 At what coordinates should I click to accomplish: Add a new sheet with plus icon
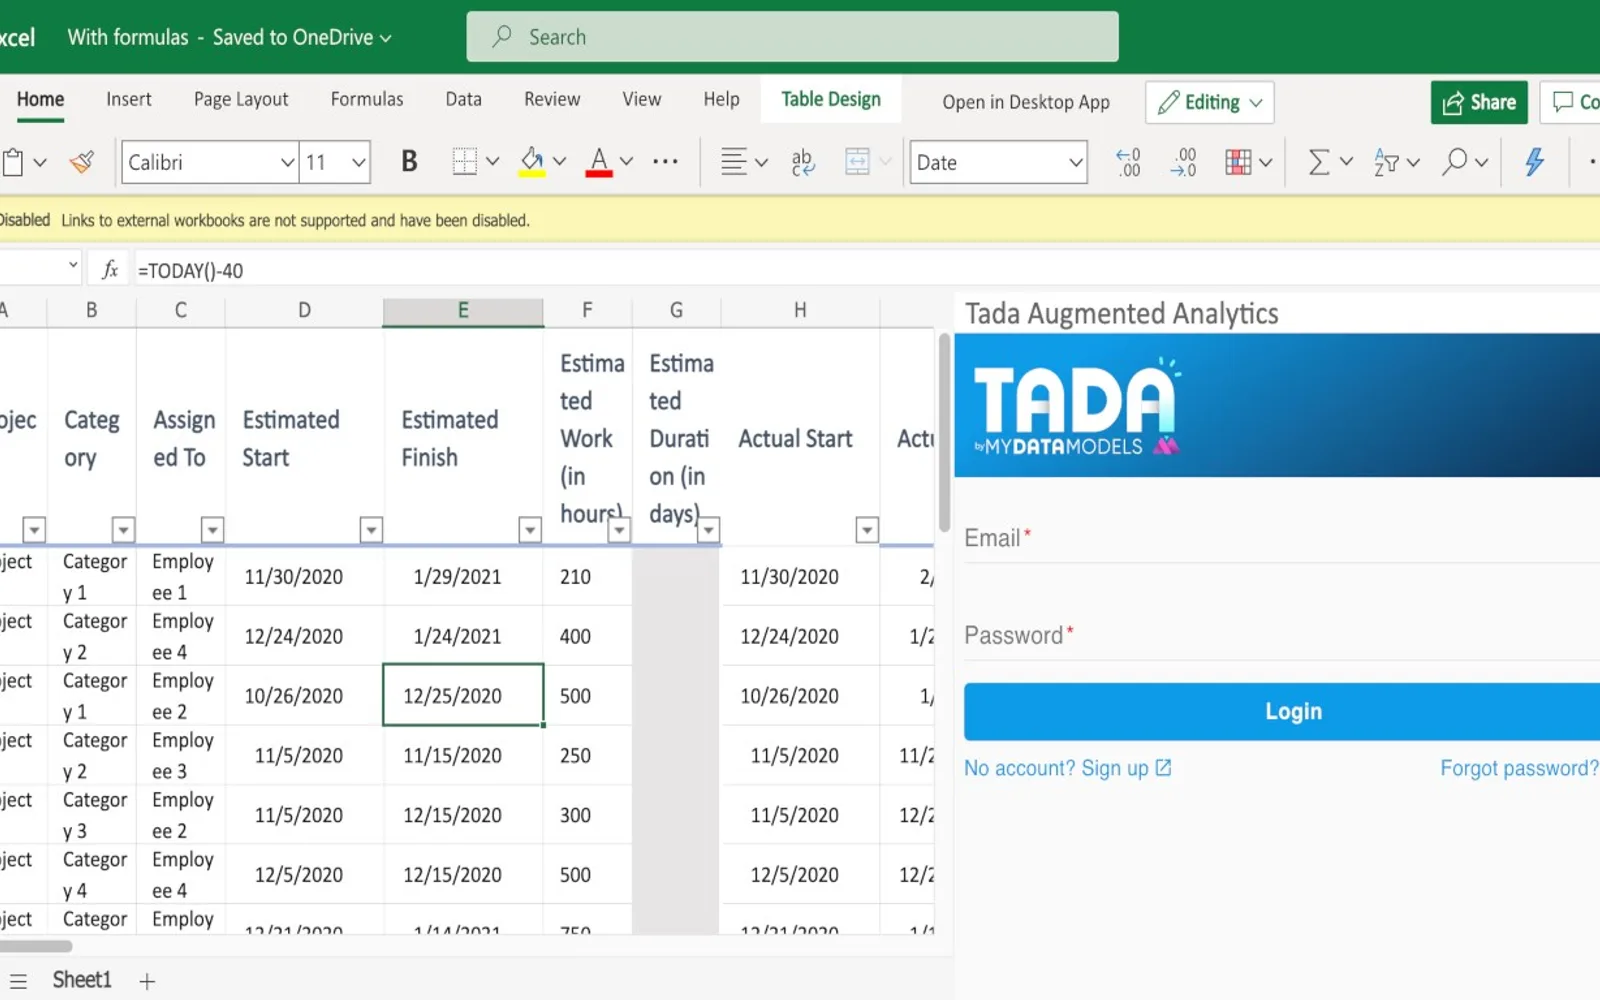tap(147, 981)
